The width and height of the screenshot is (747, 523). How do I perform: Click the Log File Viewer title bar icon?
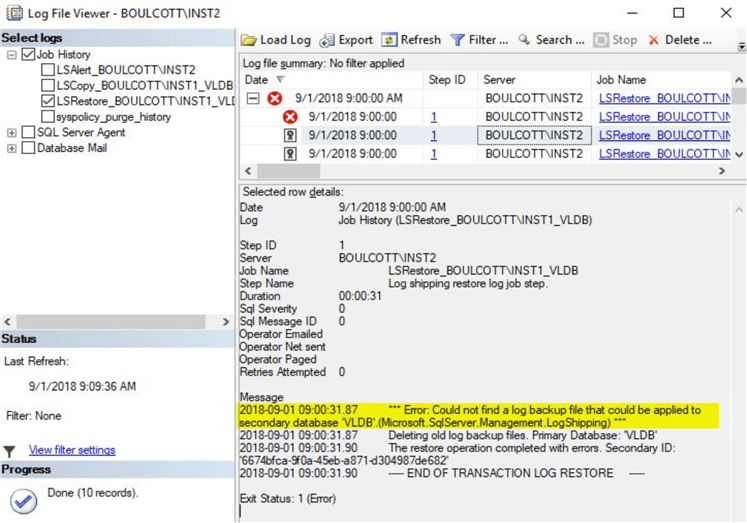pyautogui.click(x=14, y=13)
